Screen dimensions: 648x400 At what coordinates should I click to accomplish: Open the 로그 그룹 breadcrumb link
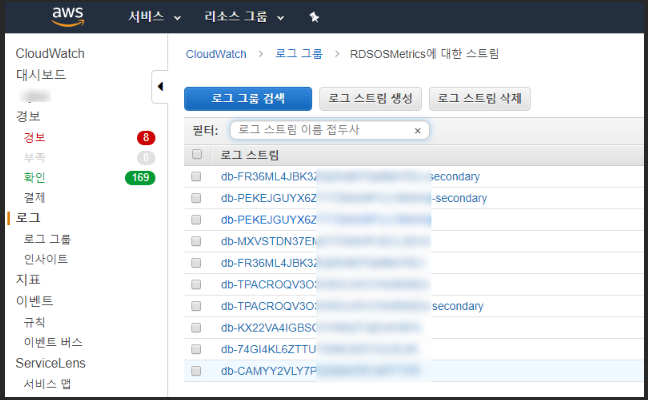(x=299, y=54)
